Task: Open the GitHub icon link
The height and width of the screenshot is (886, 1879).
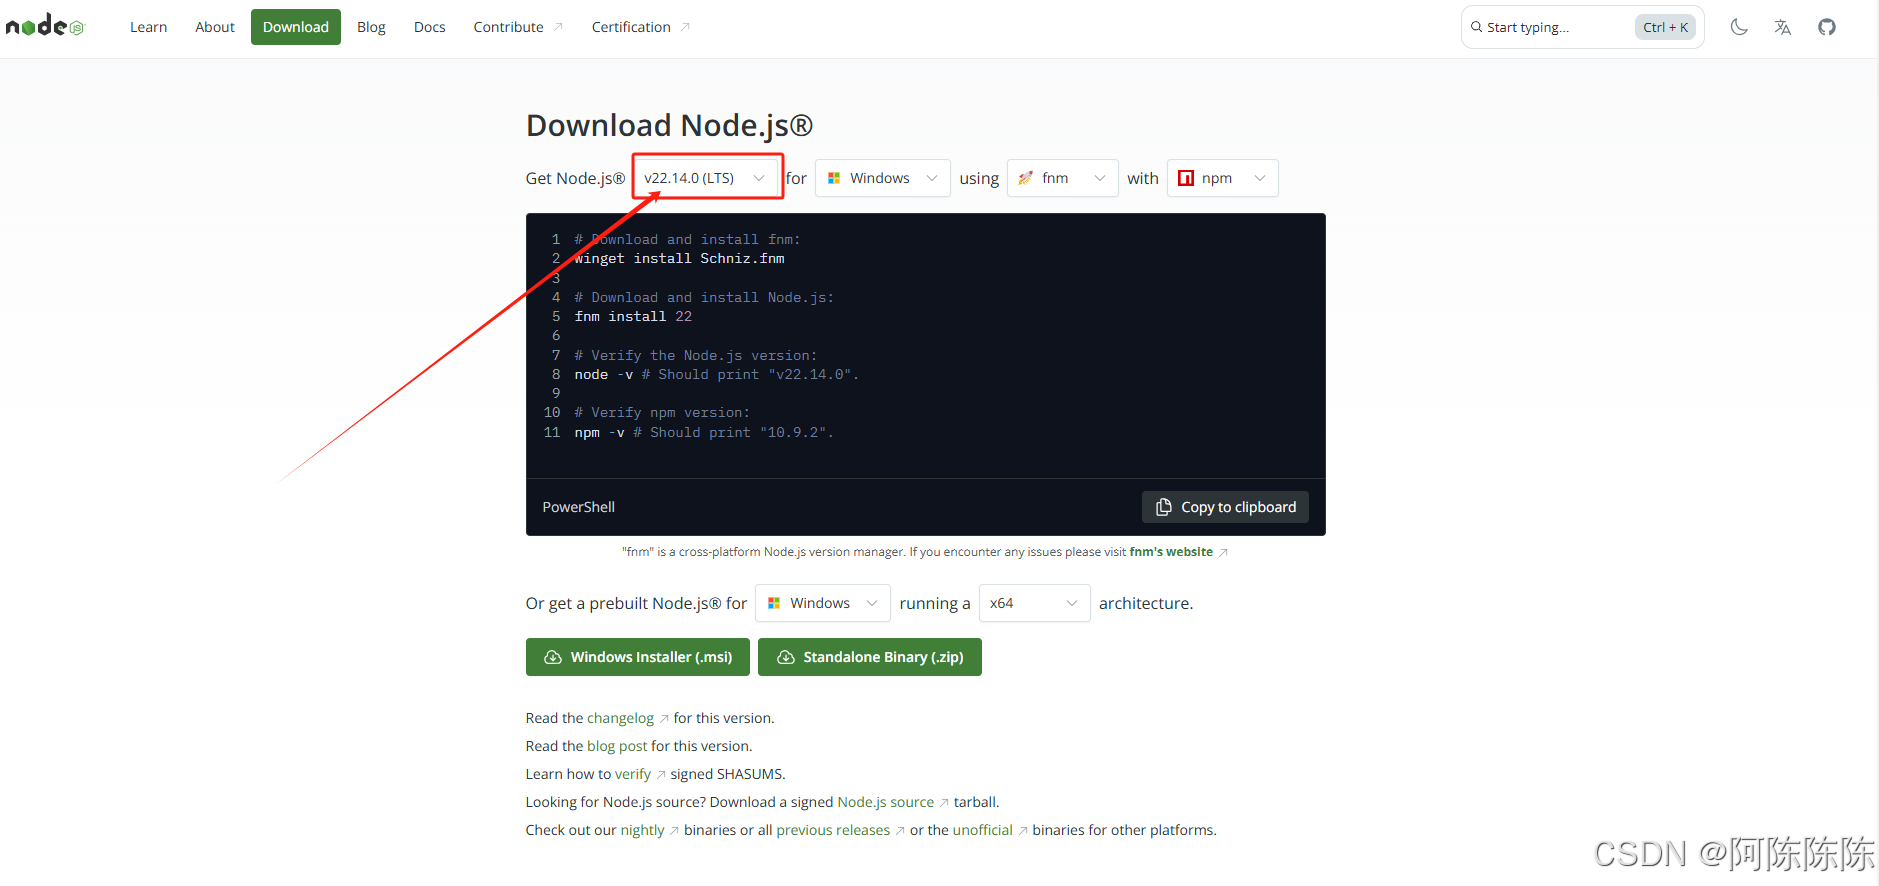Action: coord(1827,27)
